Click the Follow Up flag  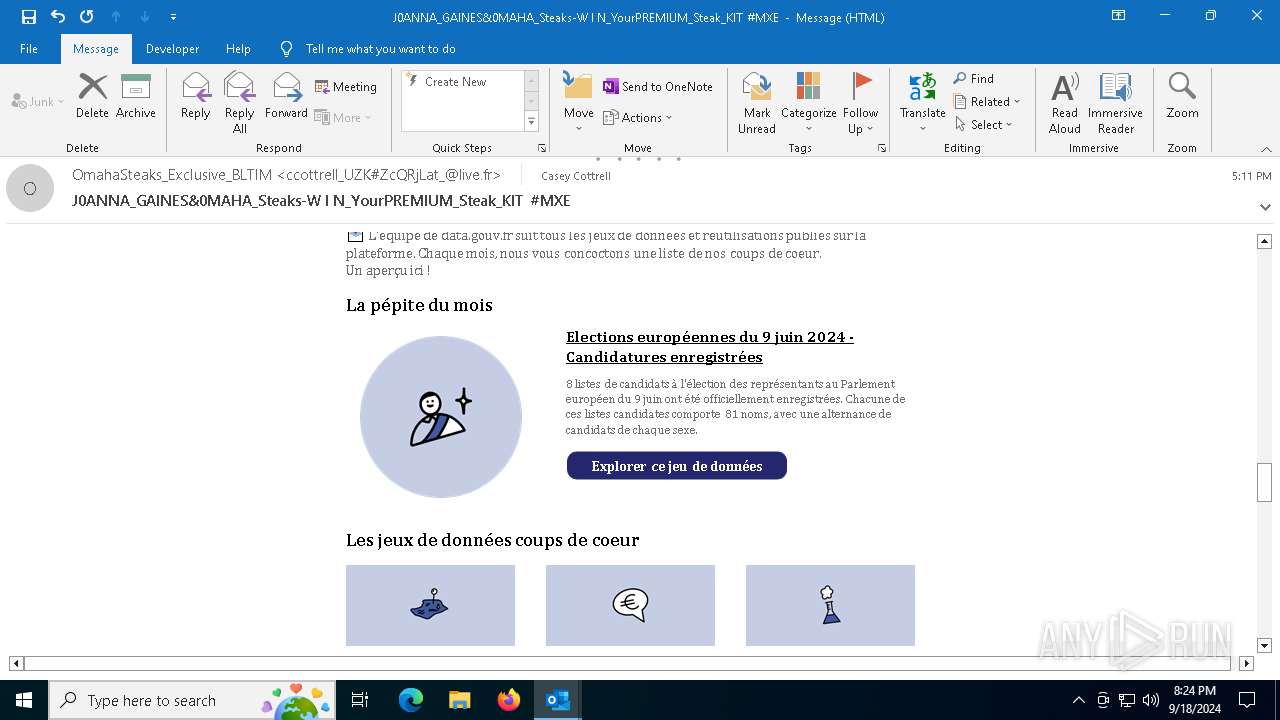pos(861,102)
